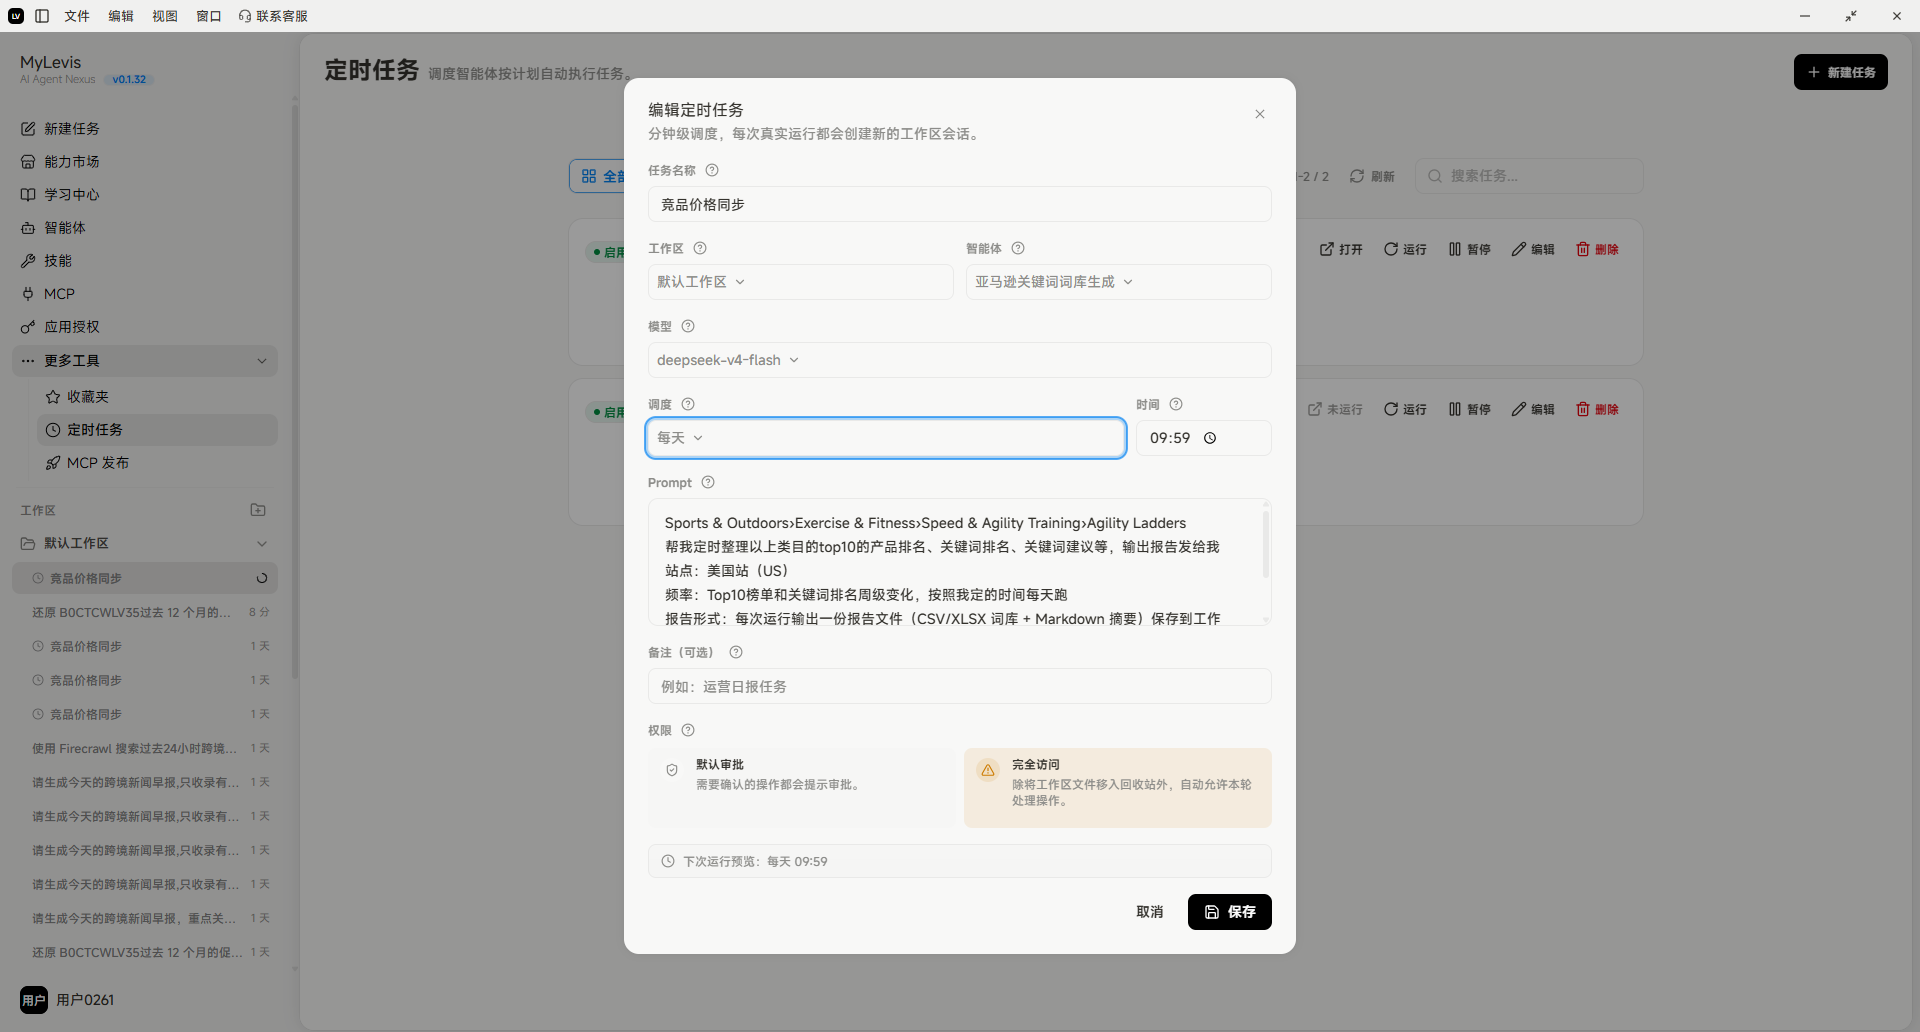Click the add-folder icon beside 工作区 in sidebar
This screenshot has height=1032, width=1920.
(258, 510)
